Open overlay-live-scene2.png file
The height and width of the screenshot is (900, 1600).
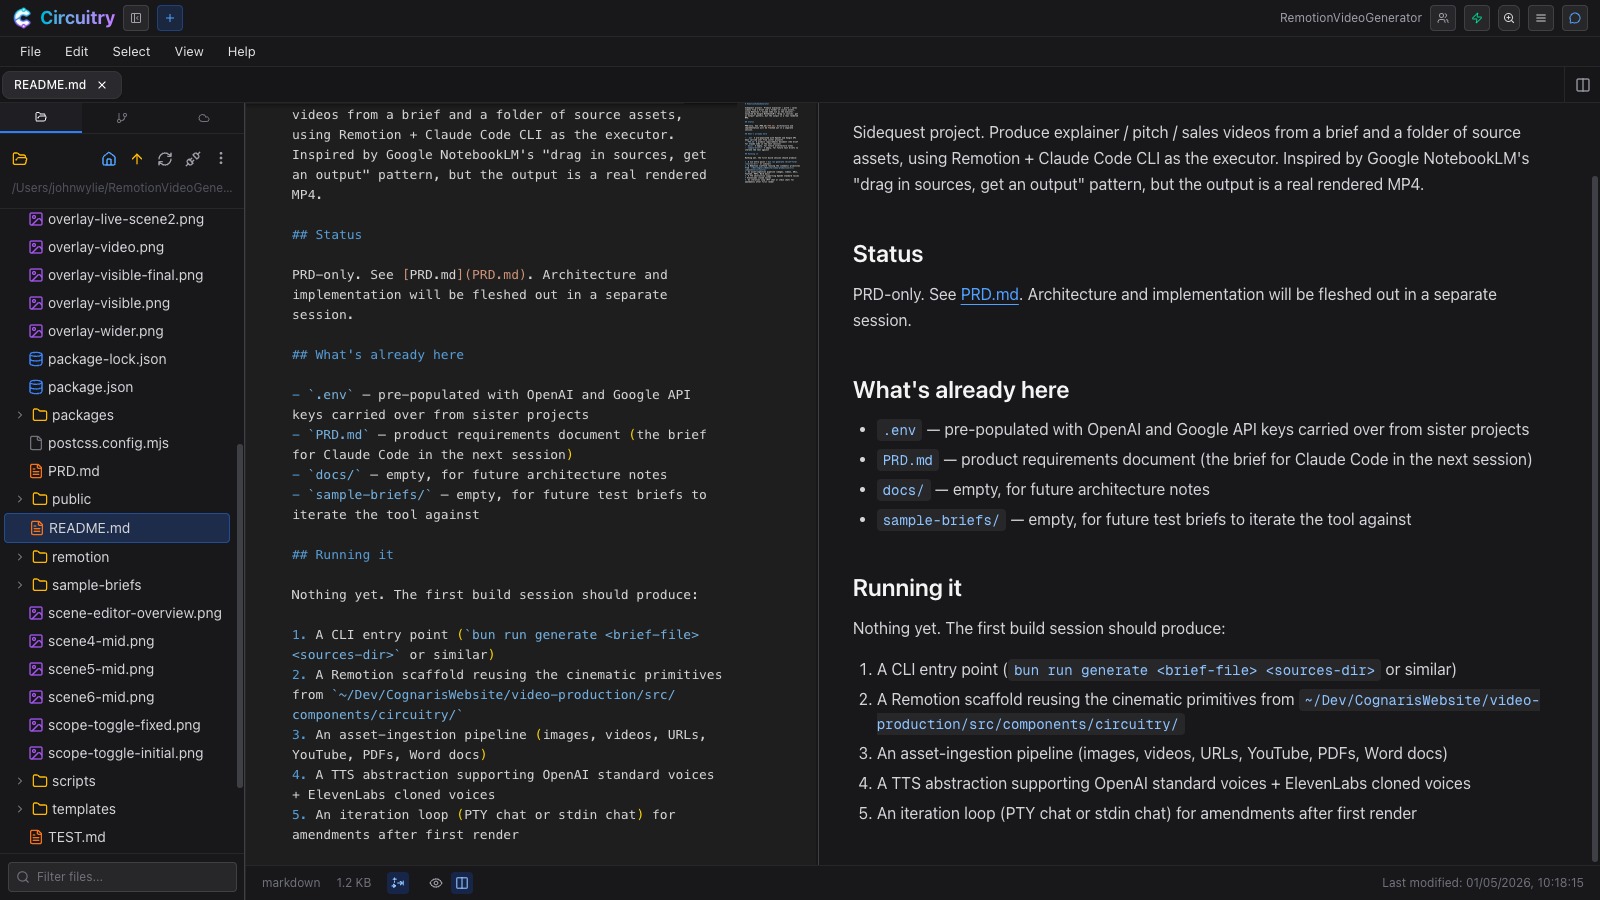pyautogui.click(x=117, y=219)
